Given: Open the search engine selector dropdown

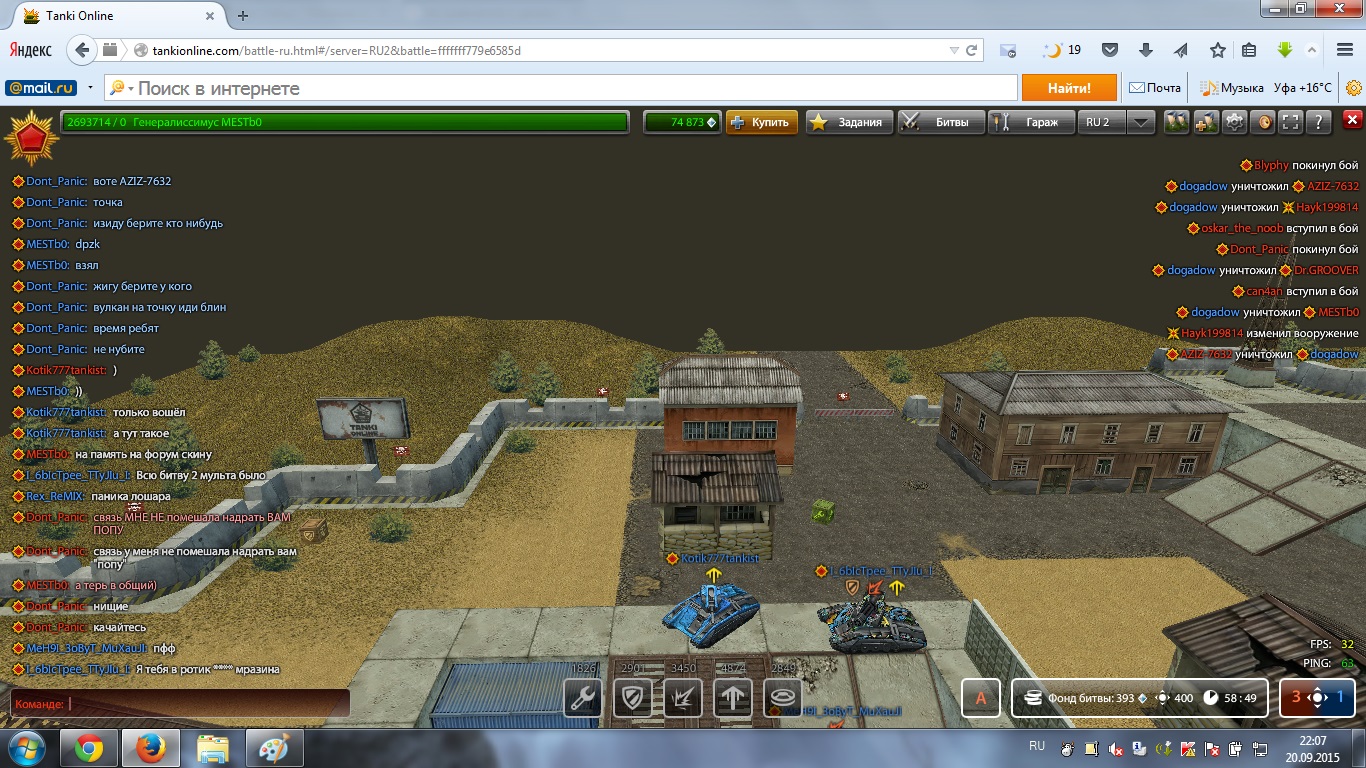Looking at the screenshot, I should pyautogui.click(x=120, y=88).
